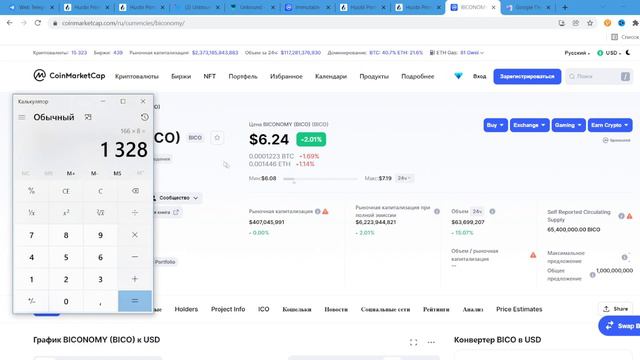Click calculator memory store MS key

(117, 173)
